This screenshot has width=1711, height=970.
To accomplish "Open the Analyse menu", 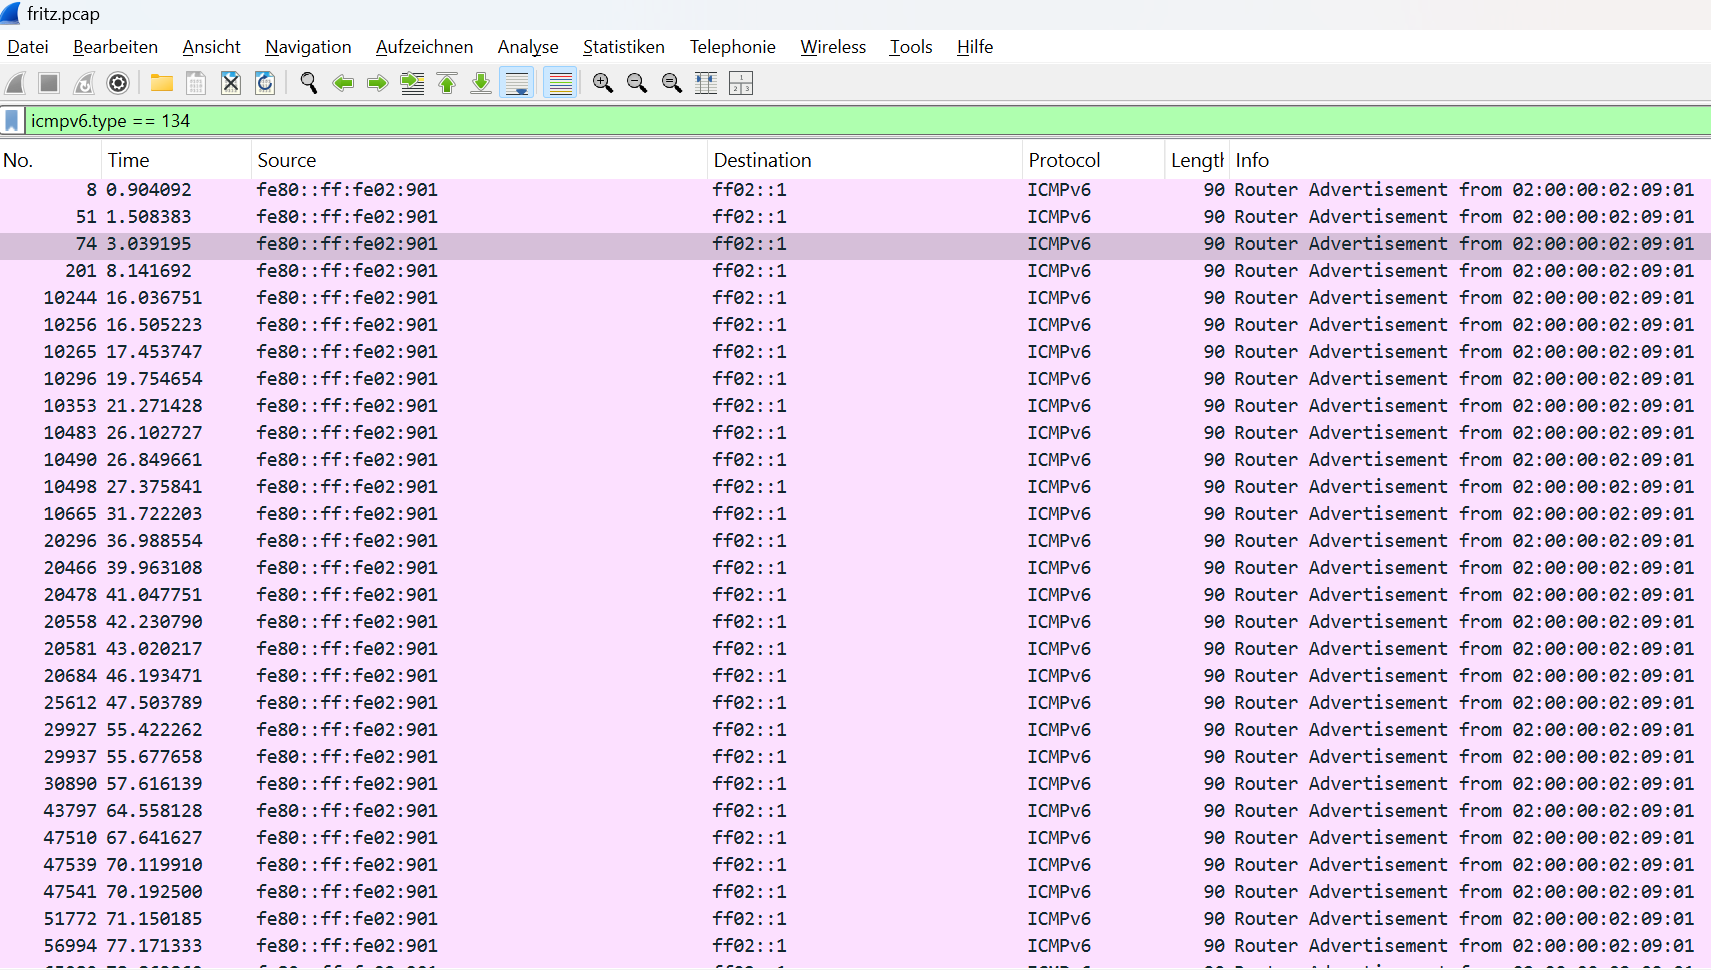I will click(x=528, y=47).
